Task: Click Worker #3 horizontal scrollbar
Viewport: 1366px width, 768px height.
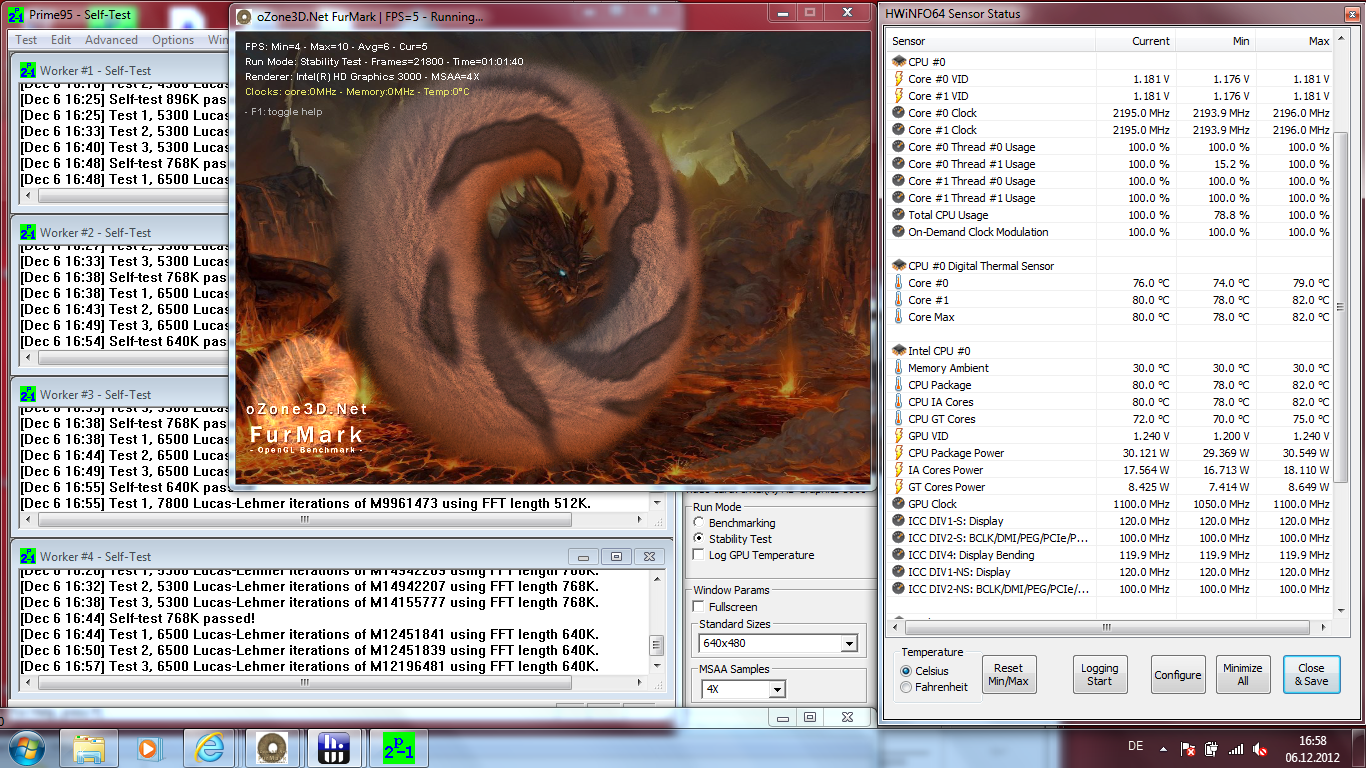Action: (334, 520)
